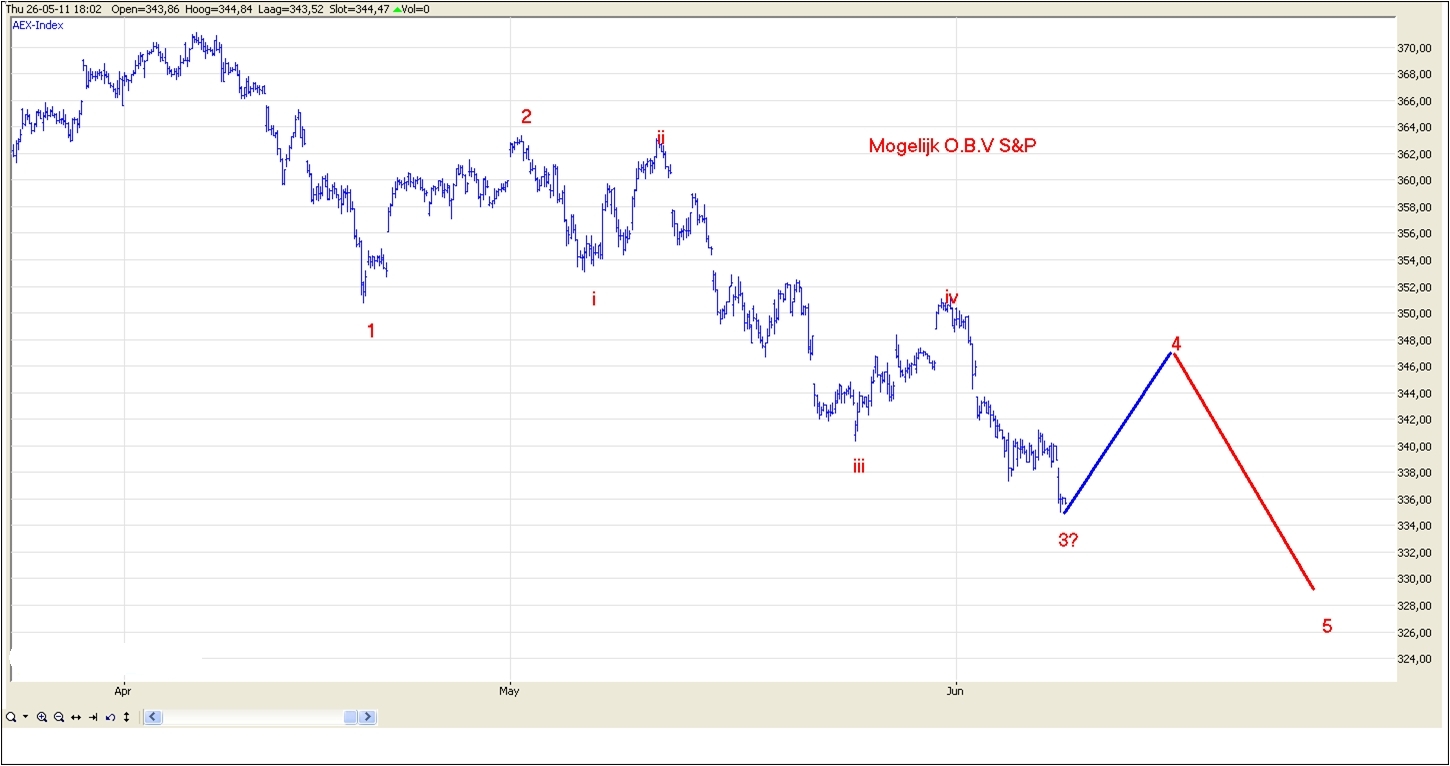Viewport: 1450px width, 766px height.
Task: Click the '3?' wave label
Action: (x=1068, y=541)
